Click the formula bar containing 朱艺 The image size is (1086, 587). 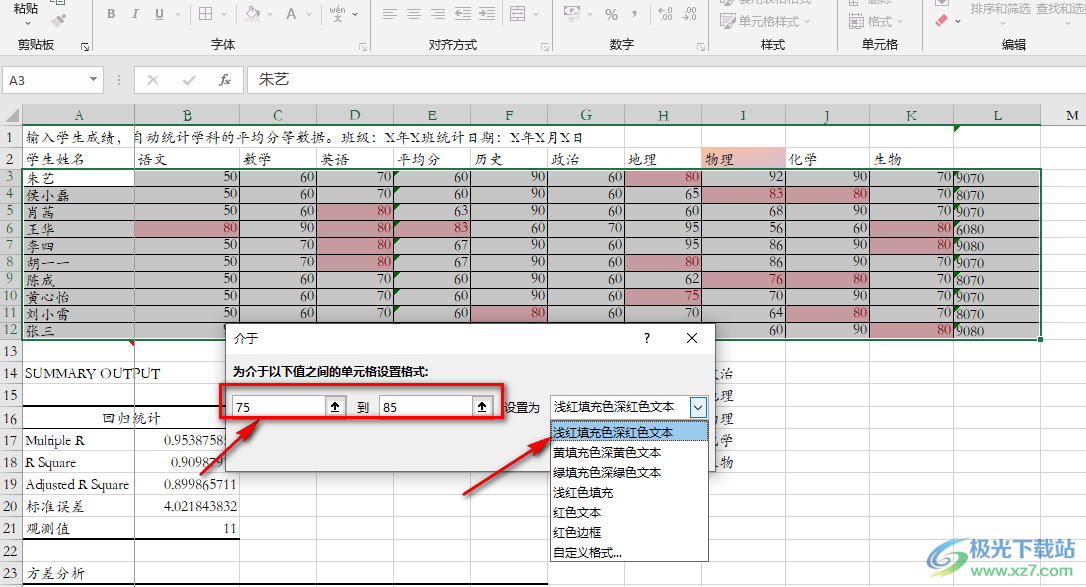(666, 80)
